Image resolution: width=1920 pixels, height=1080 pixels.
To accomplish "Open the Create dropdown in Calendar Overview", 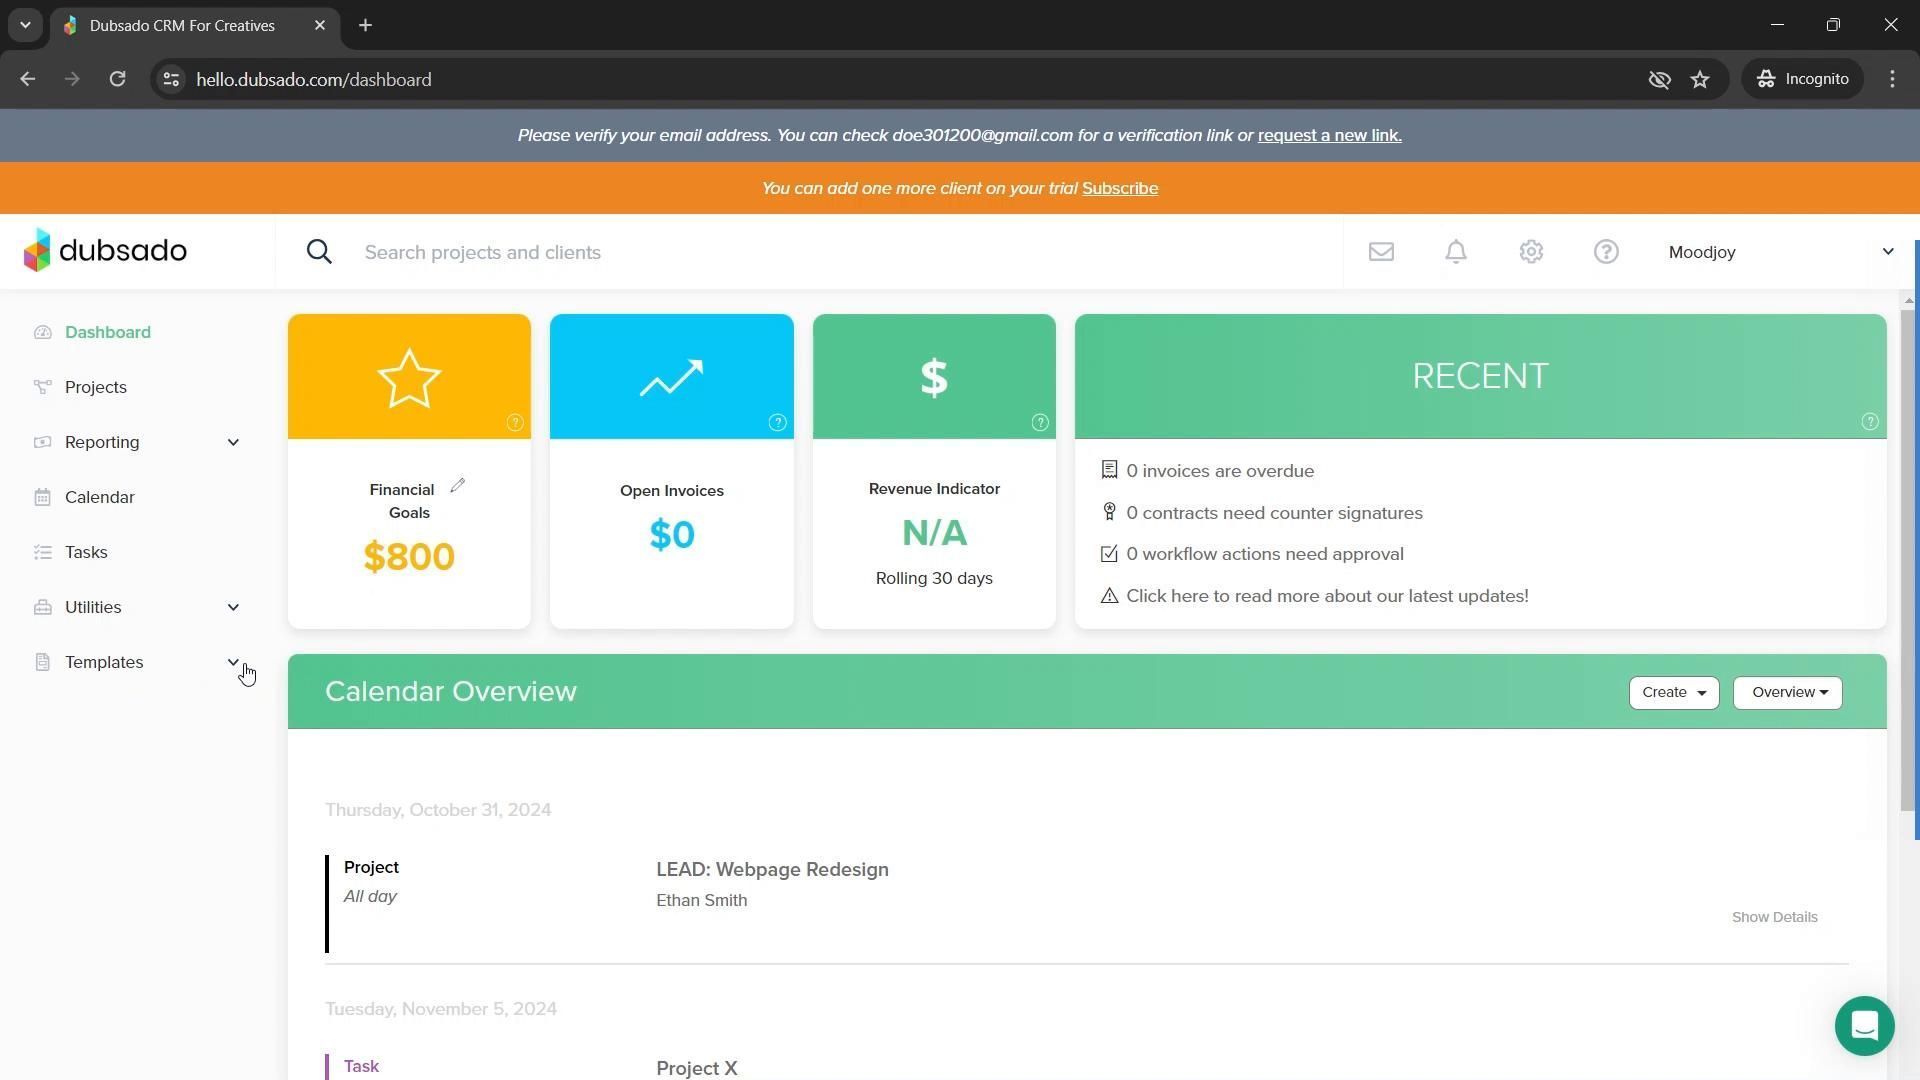I will tap(1673, 692).
